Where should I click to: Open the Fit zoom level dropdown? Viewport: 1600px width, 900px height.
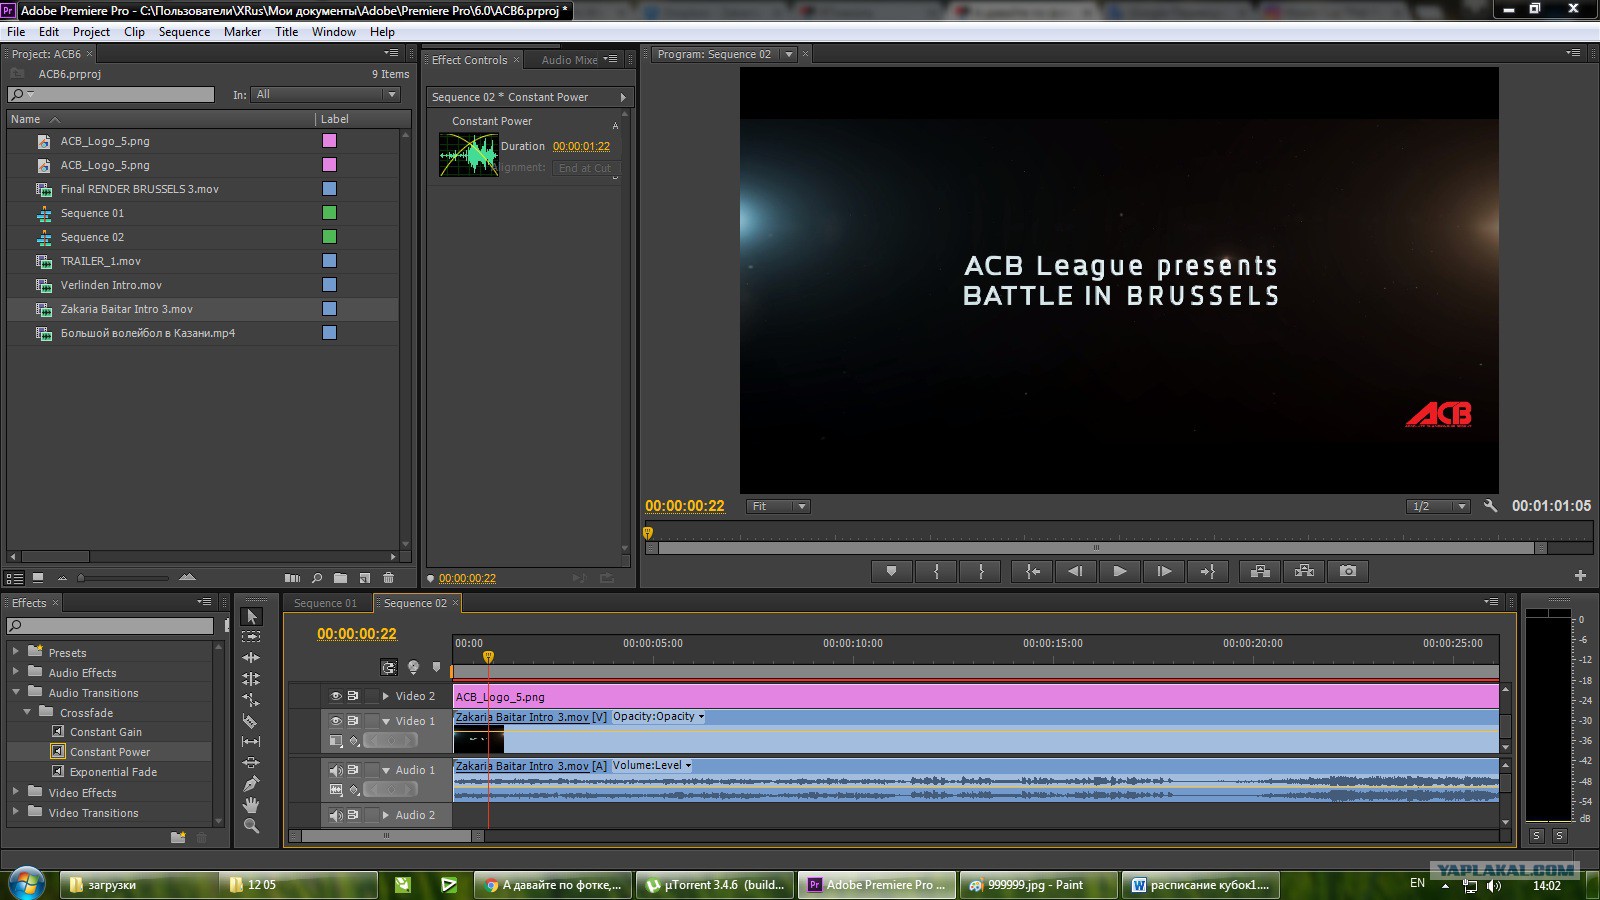pyautogui.click(x=778, y=506)
